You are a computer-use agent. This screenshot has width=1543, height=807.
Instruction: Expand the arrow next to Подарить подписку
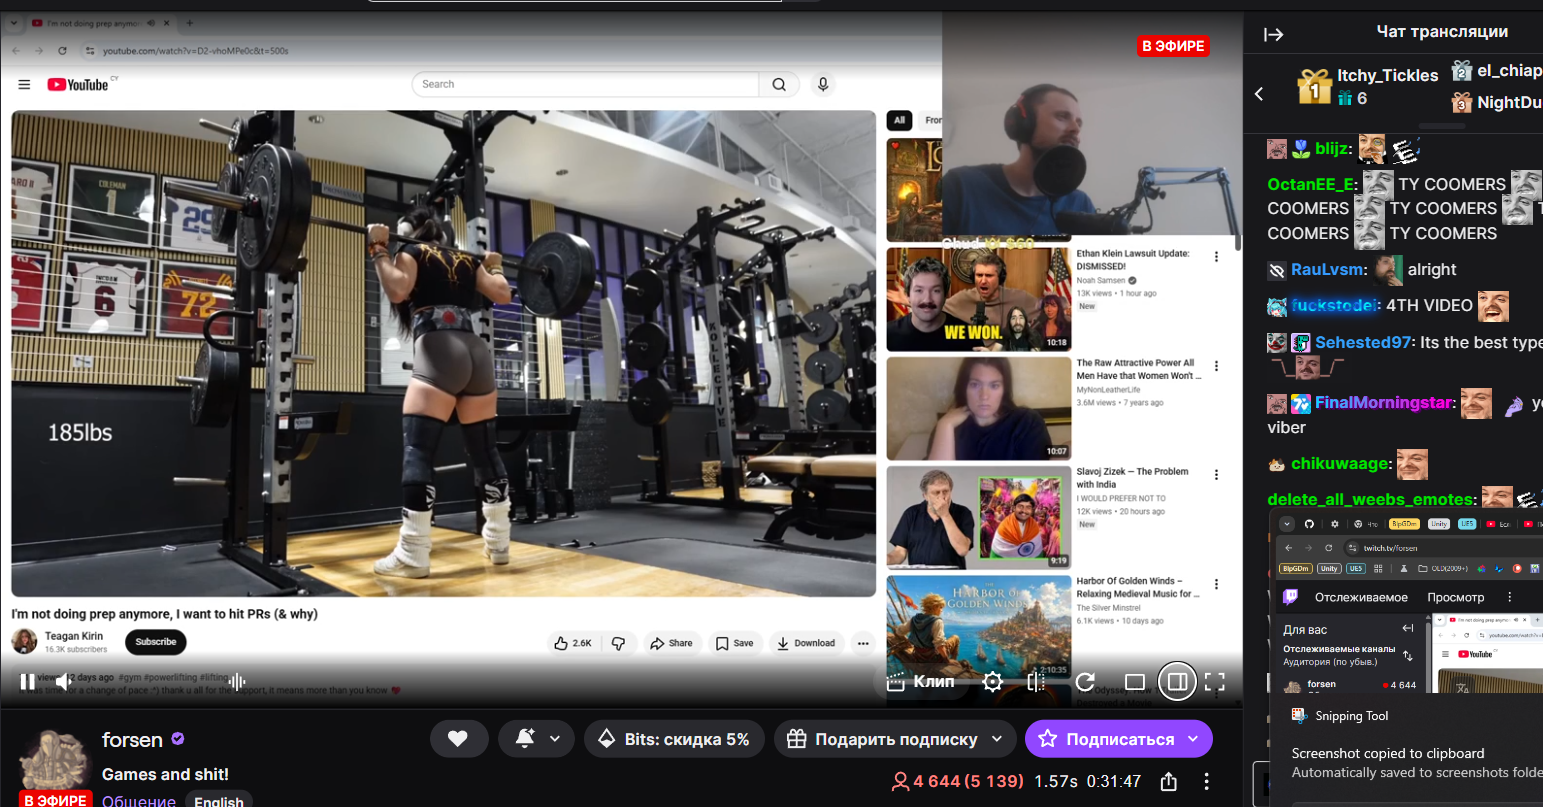point(997,739)
